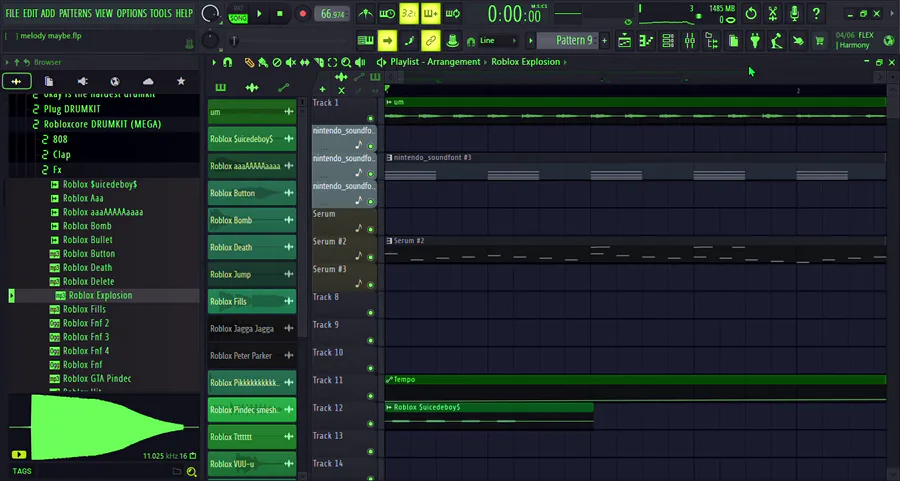Toggle the link-to-controller chain button
The width and height of the screenshot is (900, 481).
[430, 41]
